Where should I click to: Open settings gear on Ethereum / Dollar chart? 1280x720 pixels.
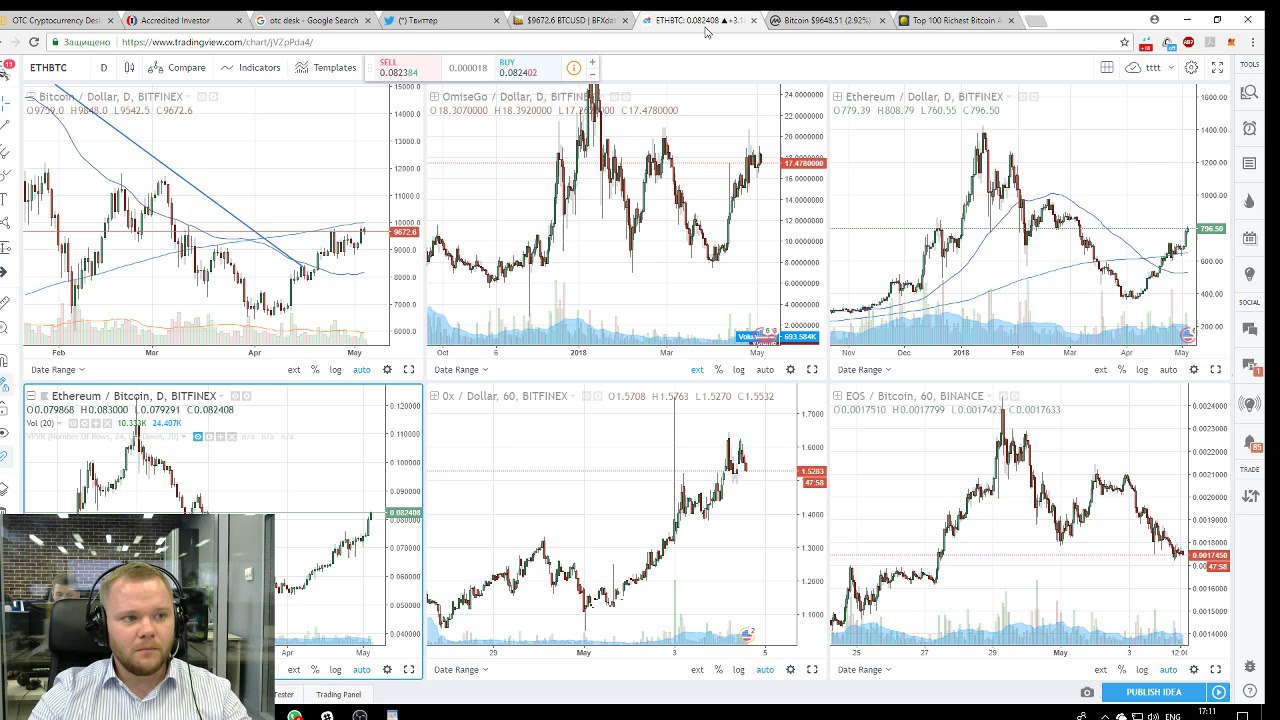[1194, 370]
